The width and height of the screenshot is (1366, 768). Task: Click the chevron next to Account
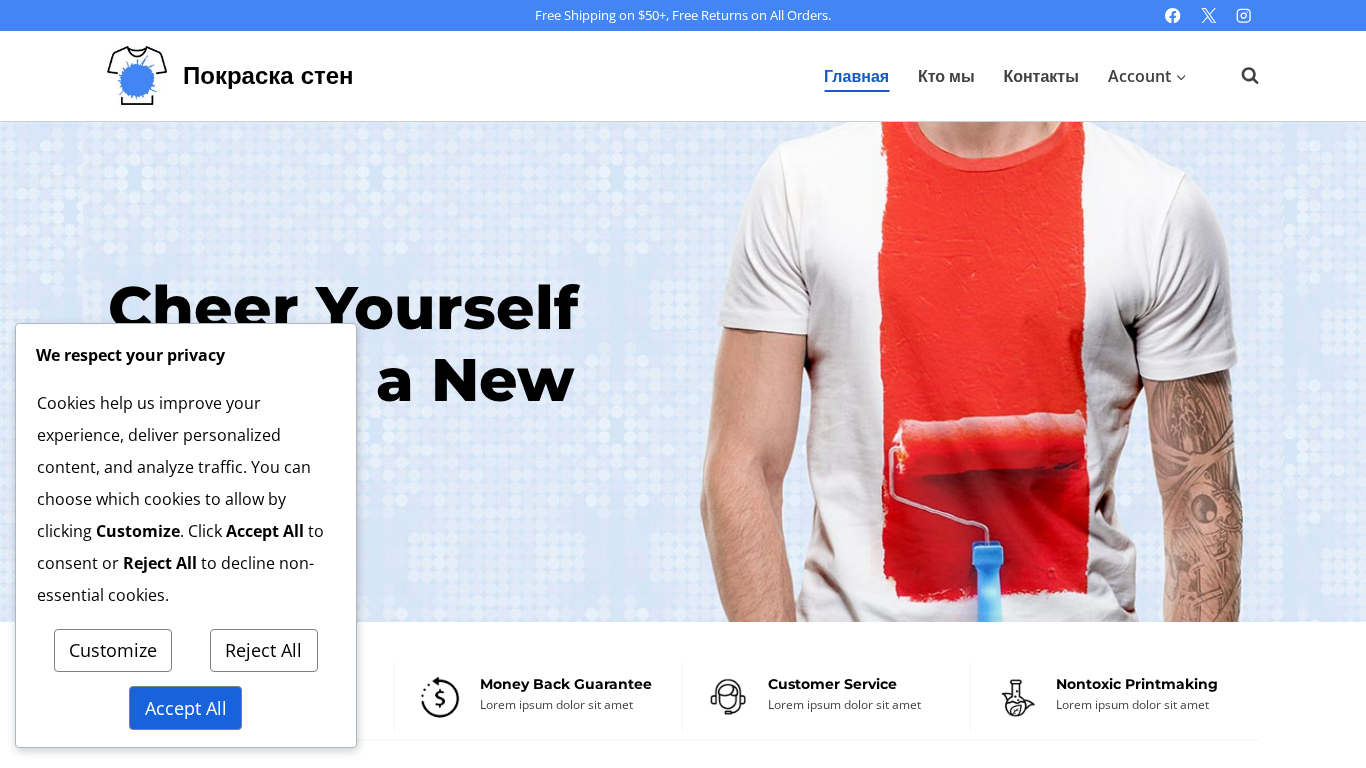click(x=1181, y=77)
